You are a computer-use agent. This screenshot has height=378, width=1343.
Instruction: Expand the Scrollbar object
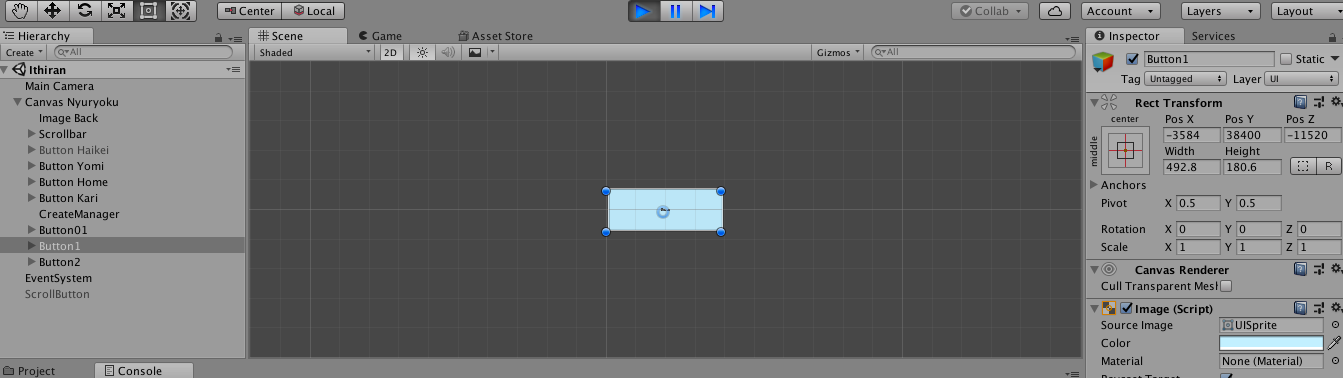32,134
